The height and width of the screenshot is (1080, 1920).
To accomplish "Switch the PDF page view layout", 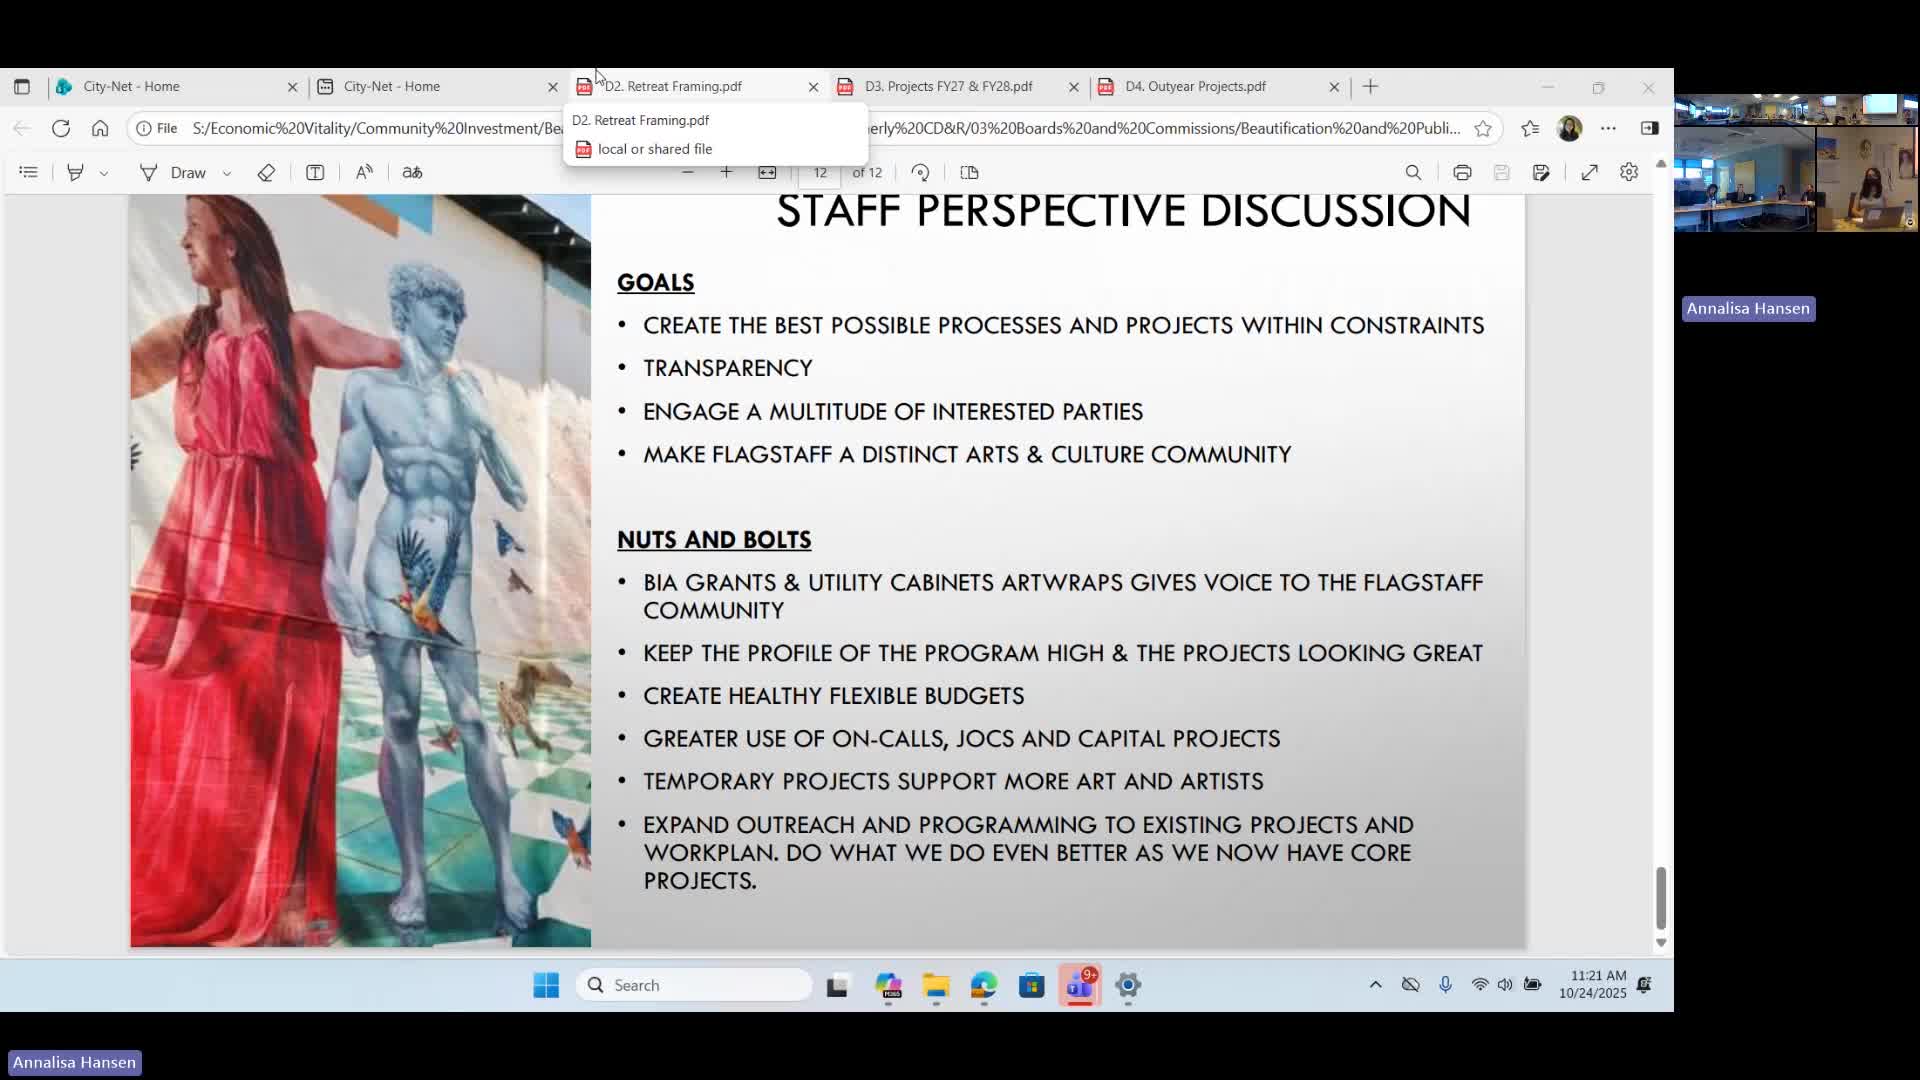I will (x=968, y=172).
